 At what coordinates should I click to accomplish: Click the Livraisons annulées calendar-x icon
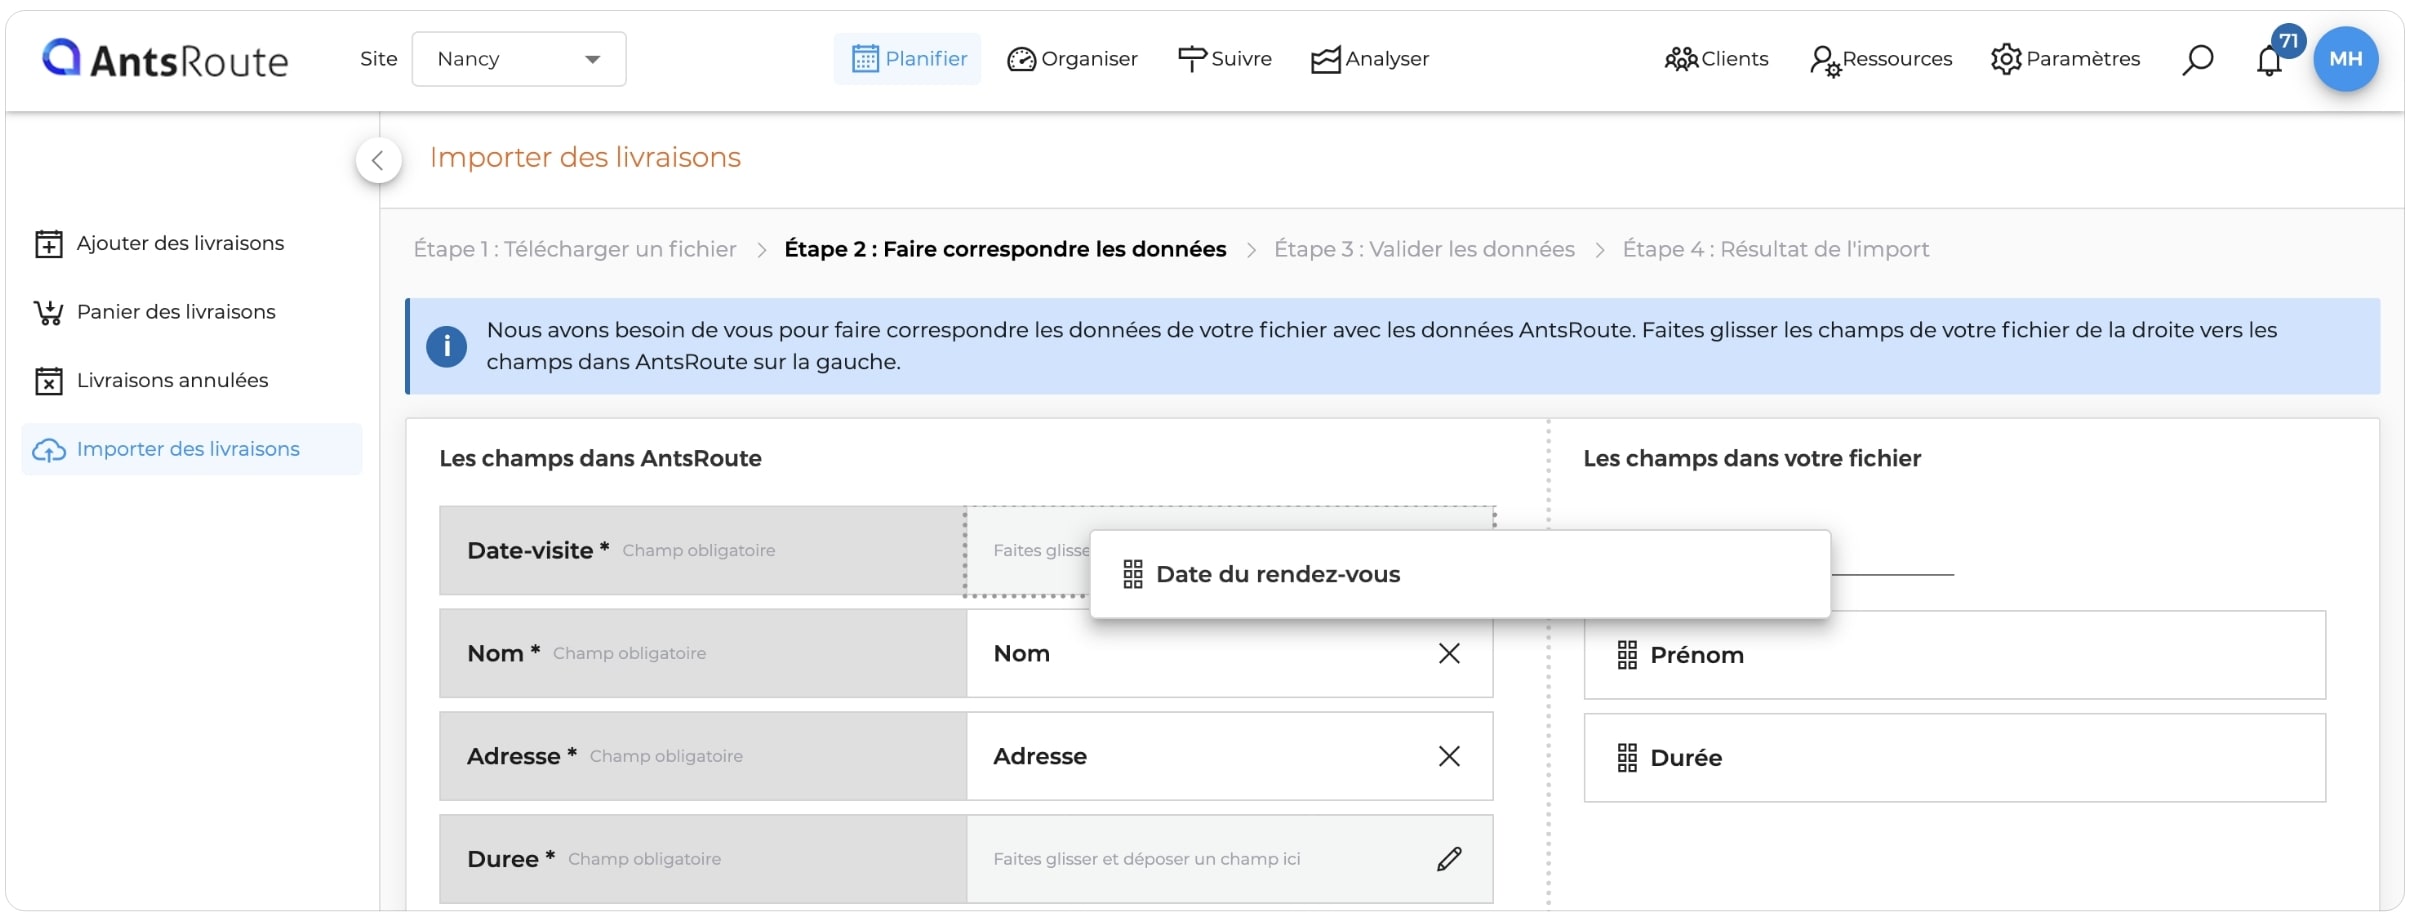point(49,381)
